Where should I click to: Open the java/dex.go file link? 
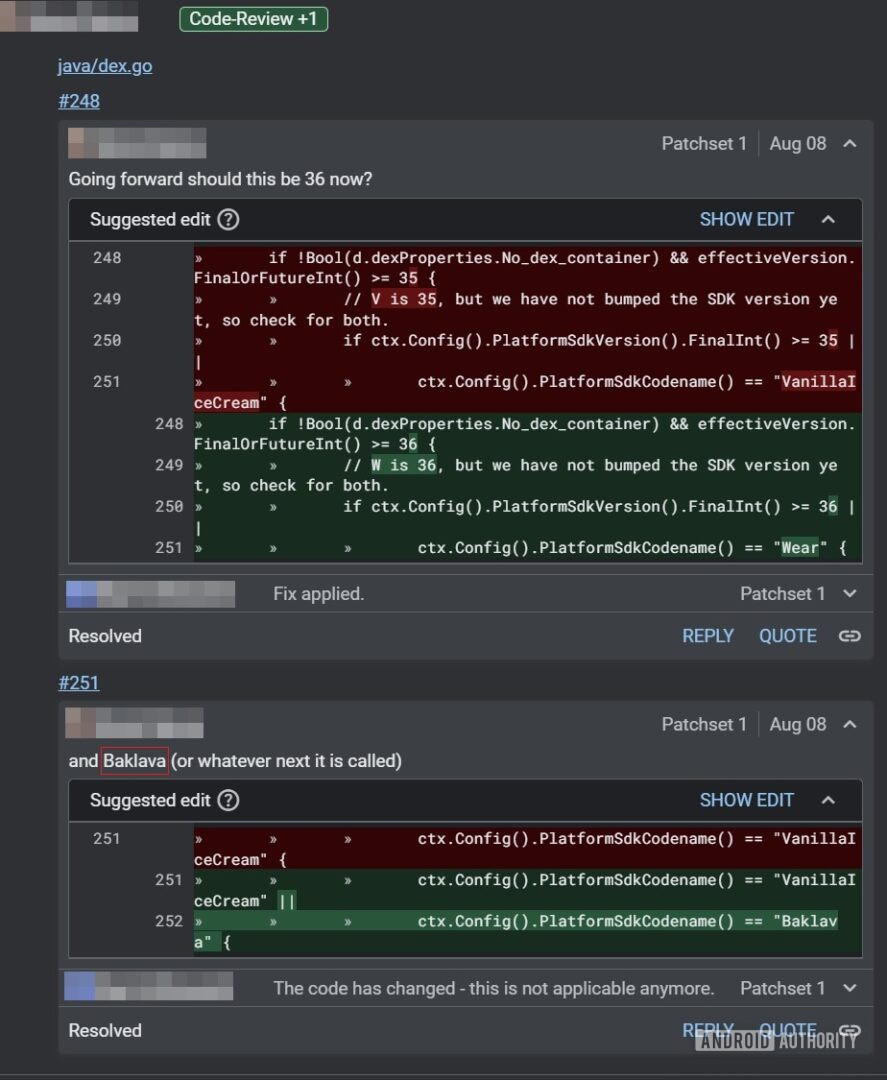(105, 66)
